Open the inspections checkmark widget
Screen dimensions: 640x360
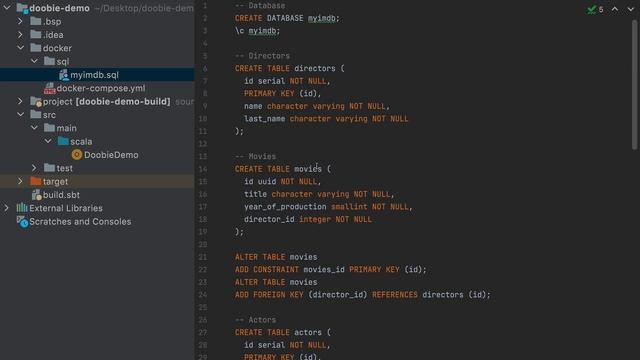595,9
